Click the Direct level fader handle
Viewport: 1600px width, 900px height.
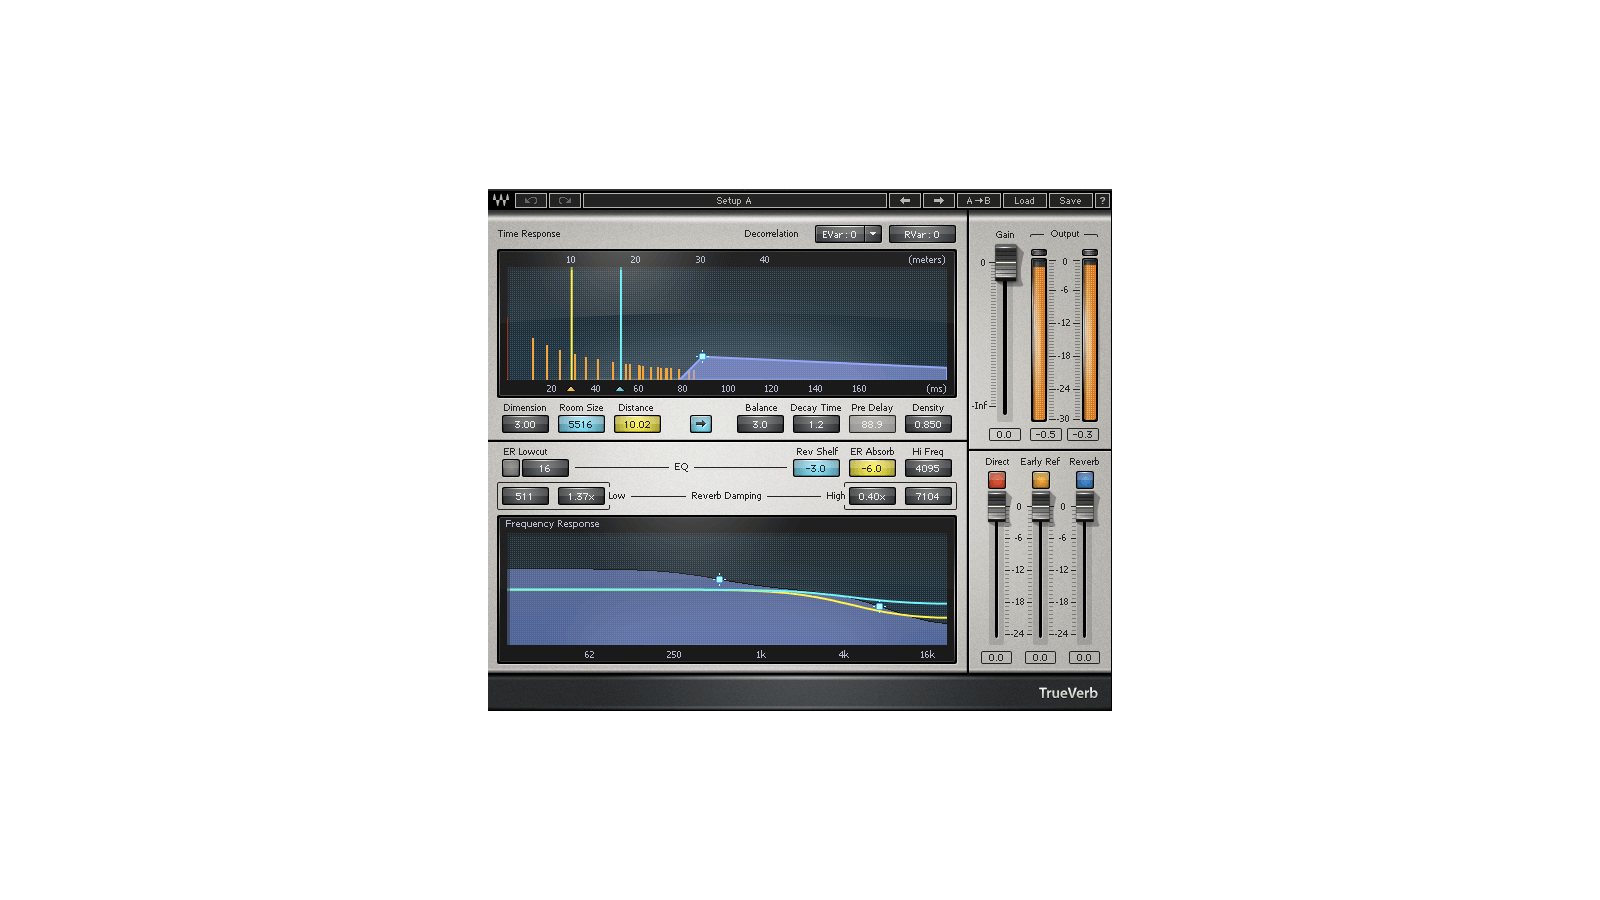point(997,507)
